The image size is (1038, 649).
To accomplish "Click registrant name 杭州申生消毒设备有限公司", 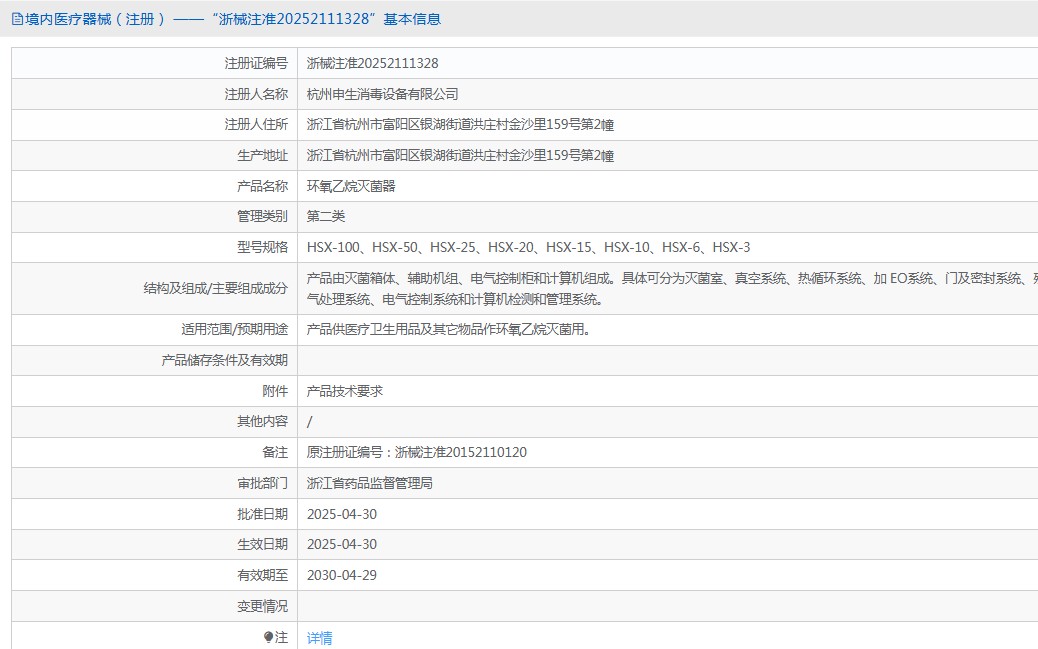I will tap(382, 94).
